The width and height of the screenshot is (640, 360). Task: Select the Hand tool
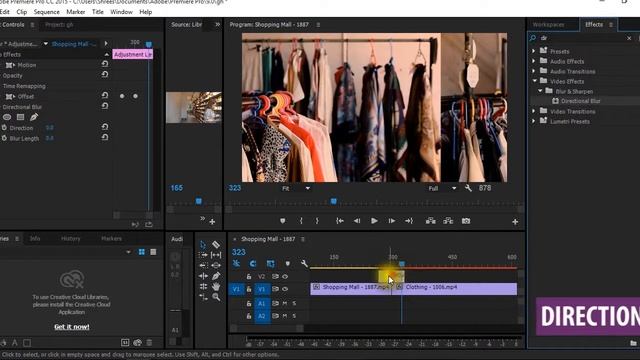[216, 287]
